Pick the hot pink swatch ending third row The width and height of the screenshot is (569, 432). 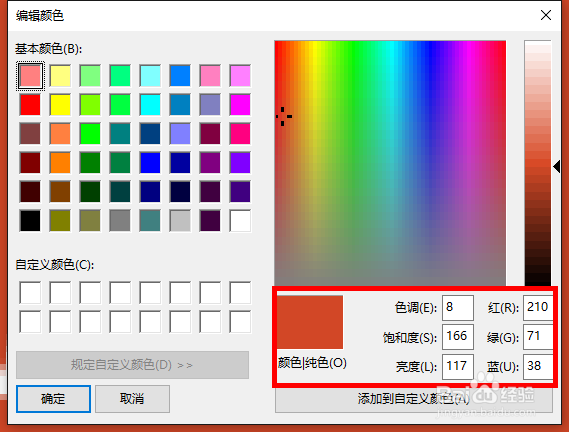[240, 134]
